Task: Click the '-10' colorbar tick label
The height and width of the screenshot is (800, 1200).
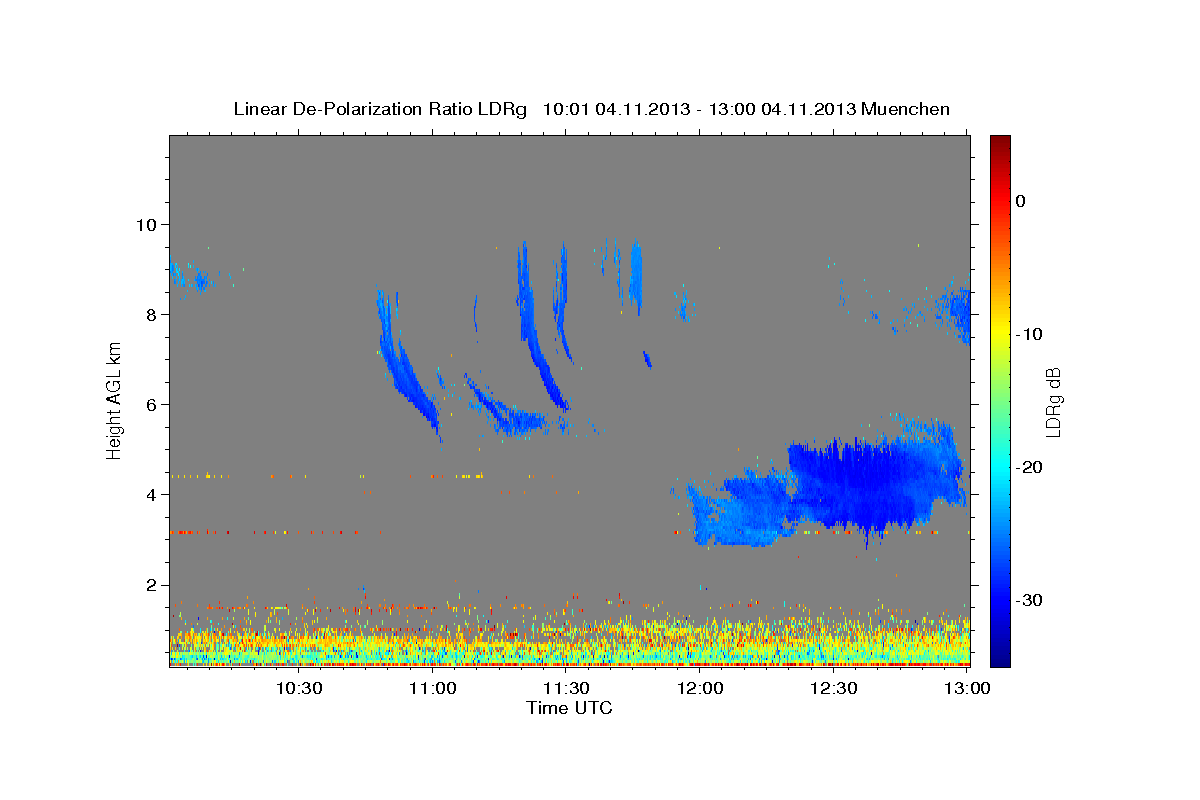Action: pos(1030,334)
